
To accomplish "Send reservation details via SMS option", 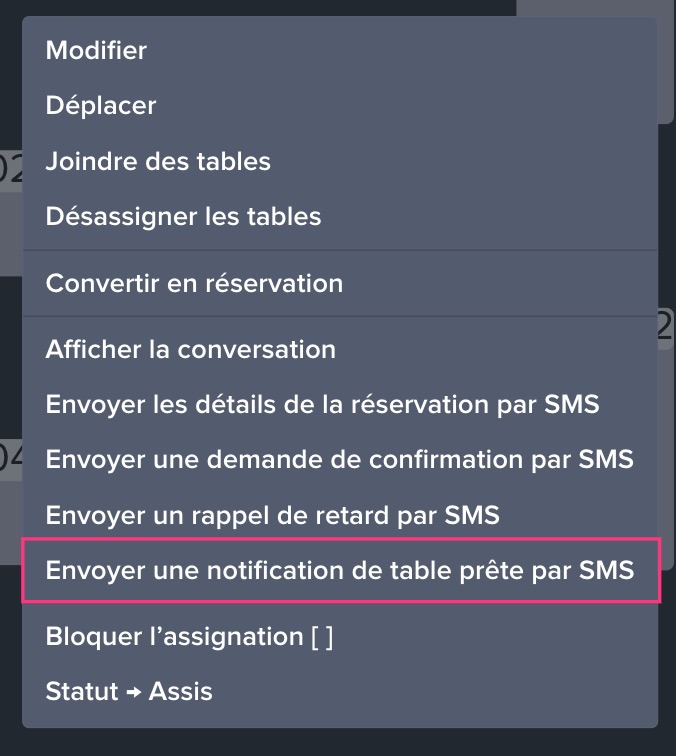I will coord(322,405).
